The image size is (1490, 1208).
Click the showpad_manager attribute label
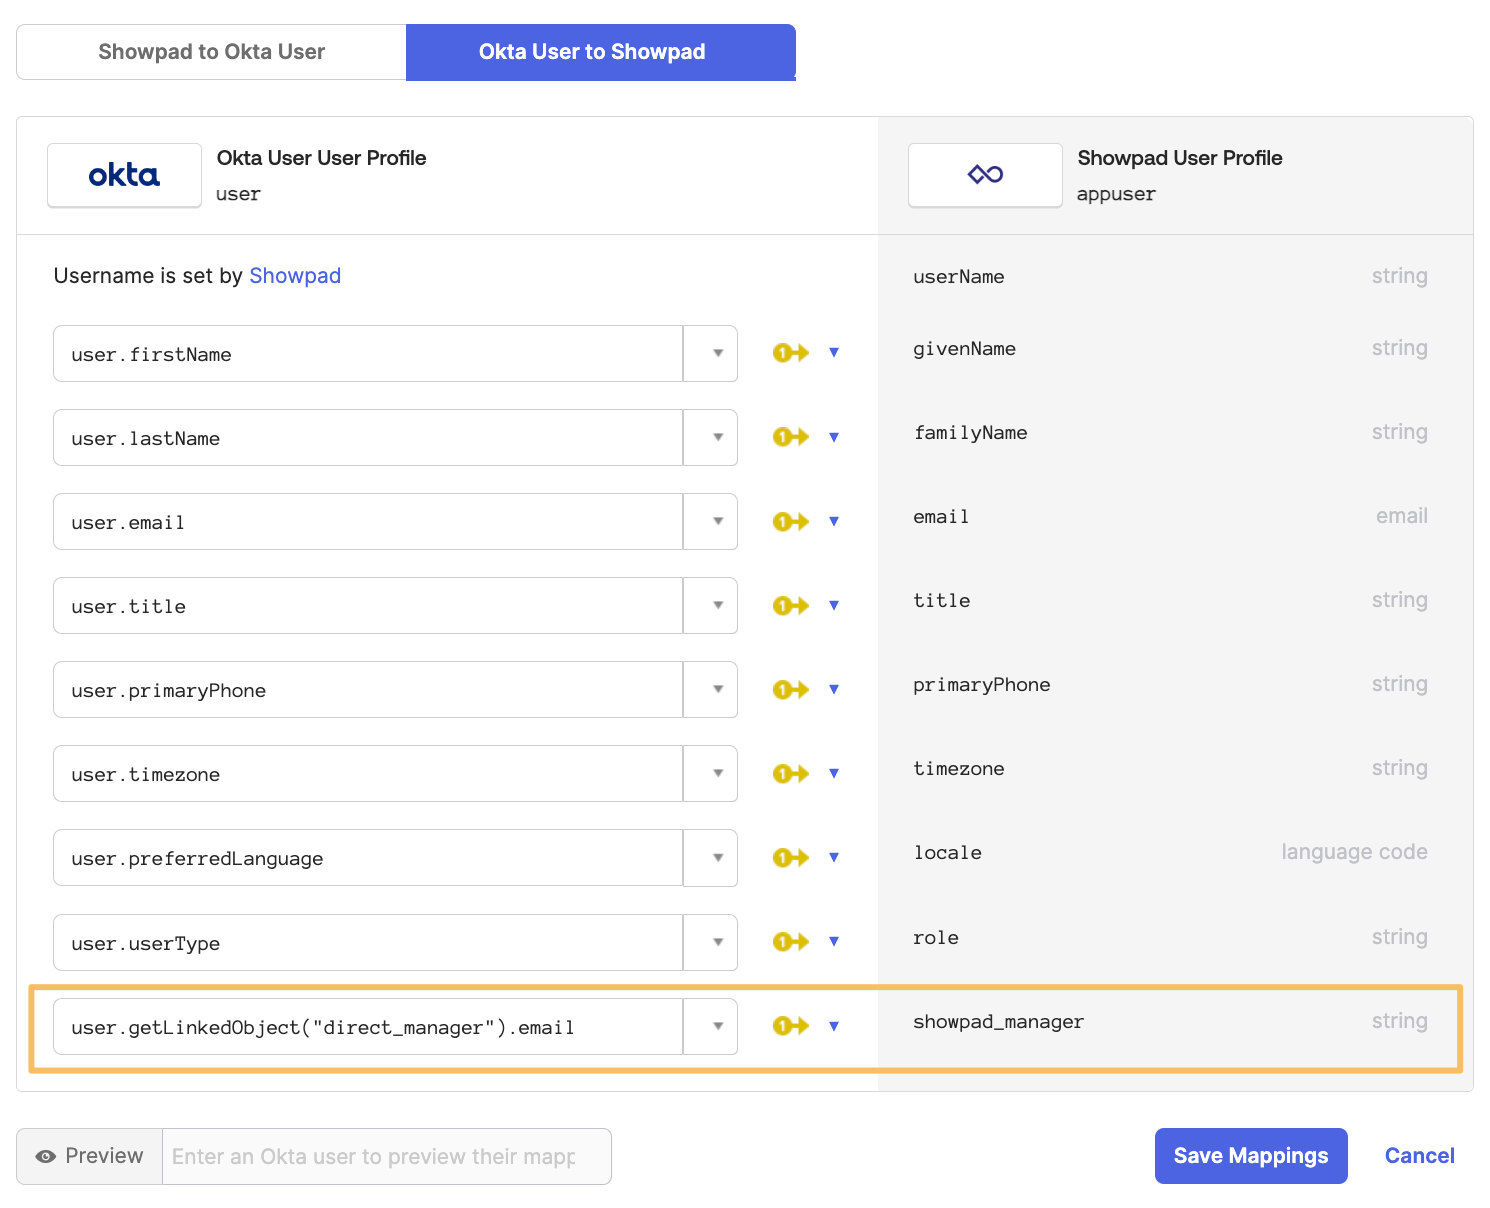(x=999, y=1022)
